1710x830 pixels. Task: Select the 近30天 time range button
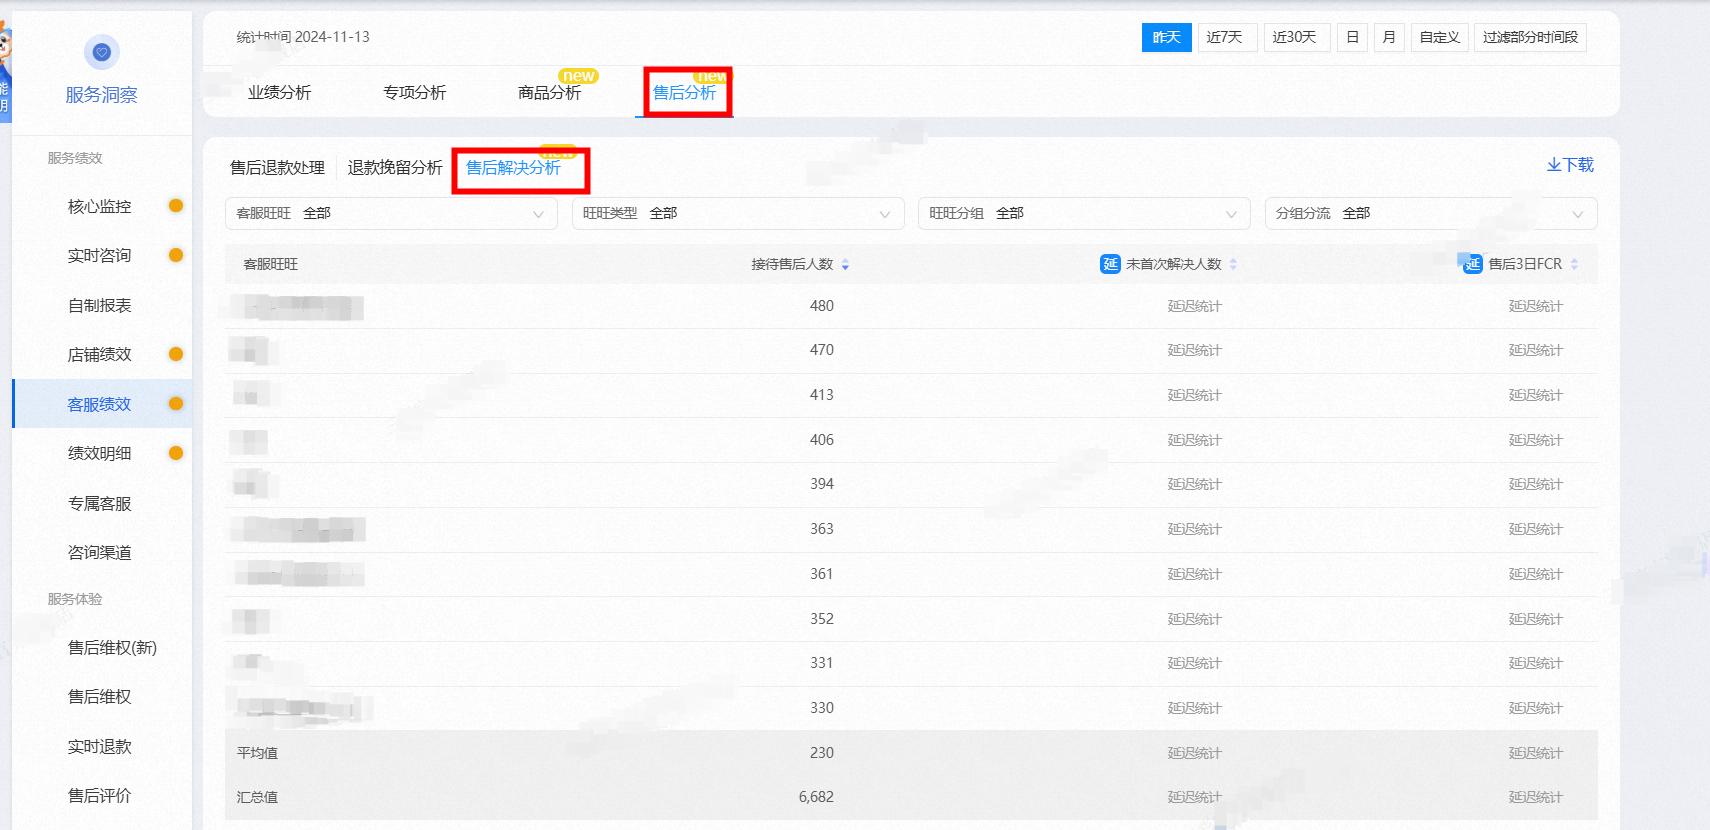(x=1295, y=37)
